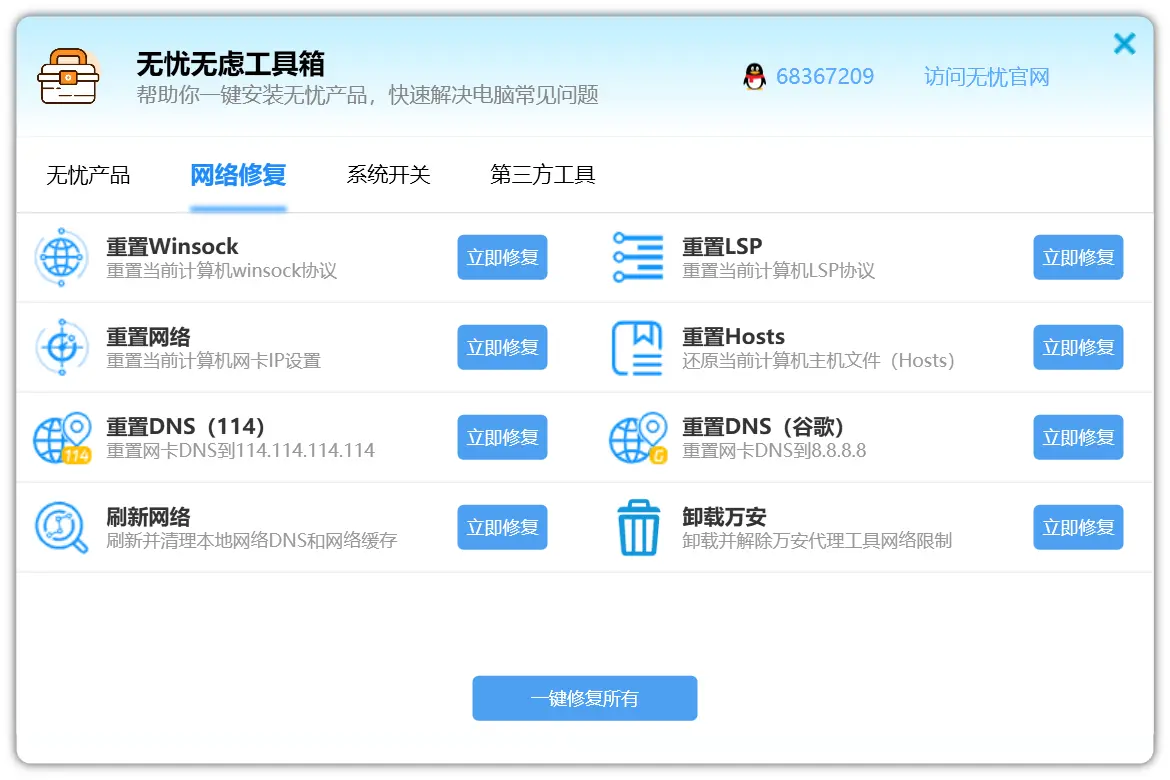The image size is (1170, 780).
Task: Click the 一键修复所有 button
Action: click(585, 699)
